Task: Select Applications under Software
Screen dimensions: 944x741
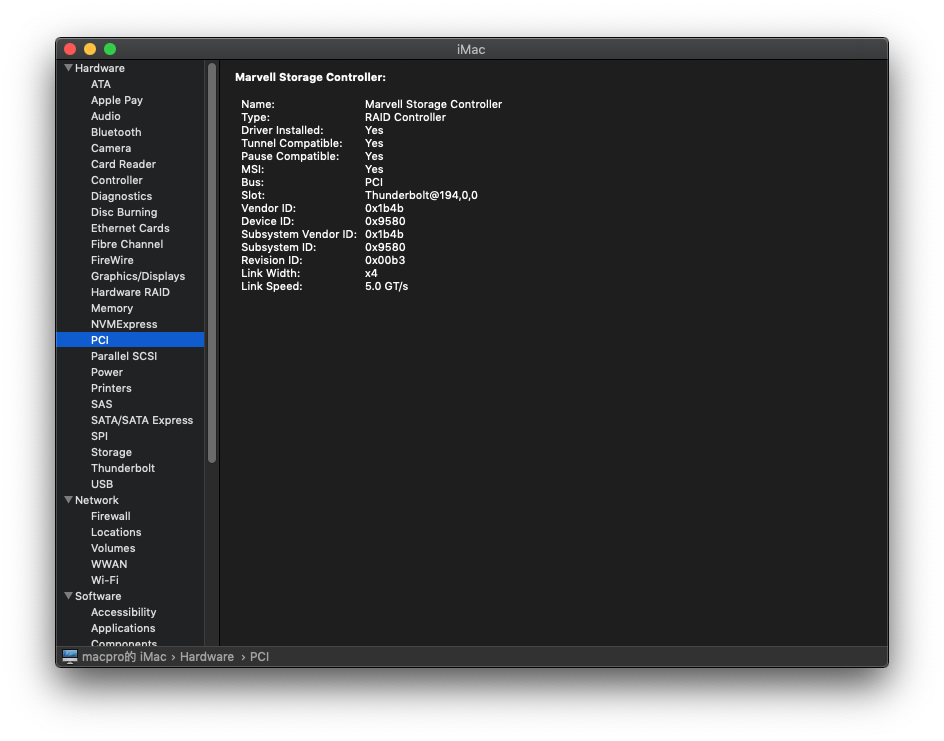Action: 123,628
